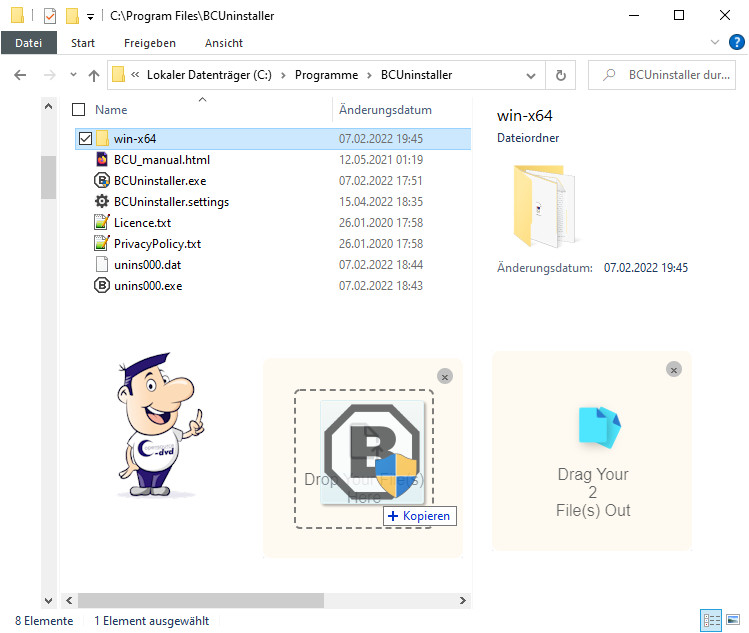The image size is (749, 633).
Task: Click the blue help question mark icon
Action: click(x=738, y=43)
